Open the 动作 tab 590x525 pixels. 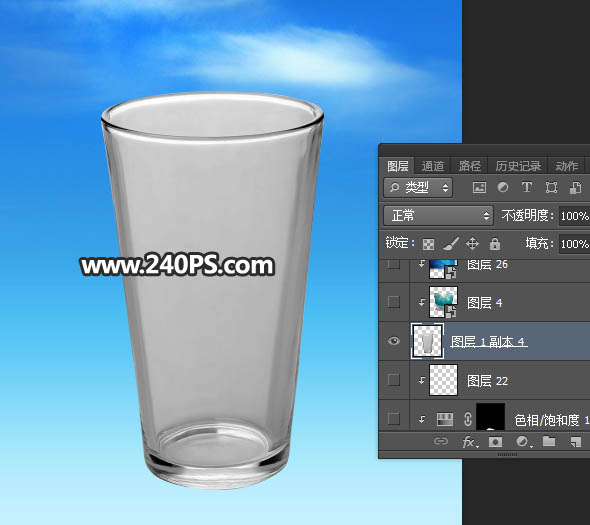point(567,166)
